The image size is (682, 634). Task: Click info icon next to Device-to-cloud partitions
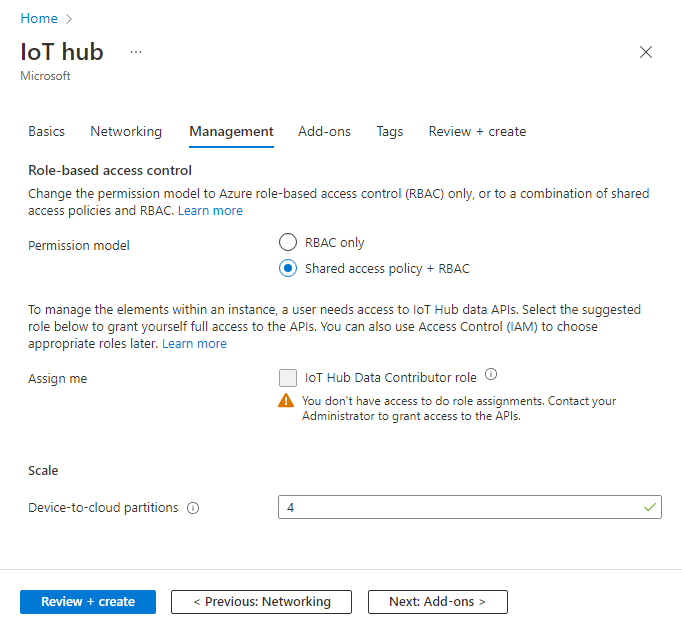(x=193, y=508)
